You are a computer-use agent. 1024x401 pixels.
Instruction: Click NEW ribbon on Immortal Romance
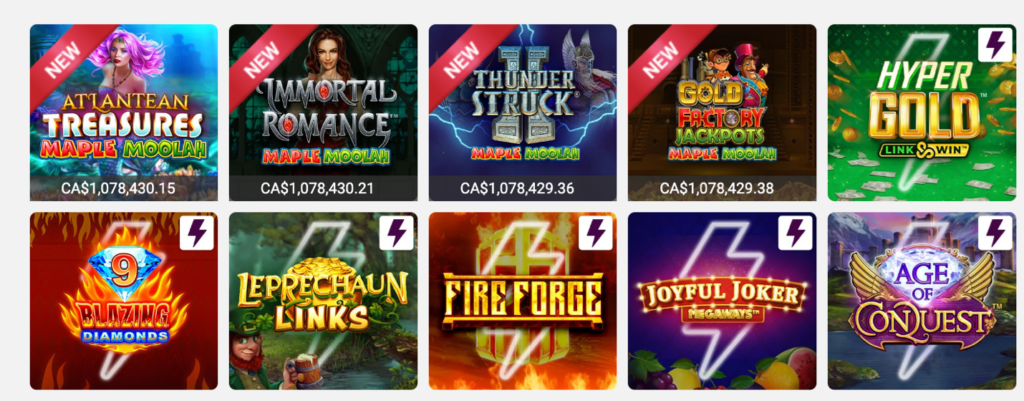(x=263, y=58)
